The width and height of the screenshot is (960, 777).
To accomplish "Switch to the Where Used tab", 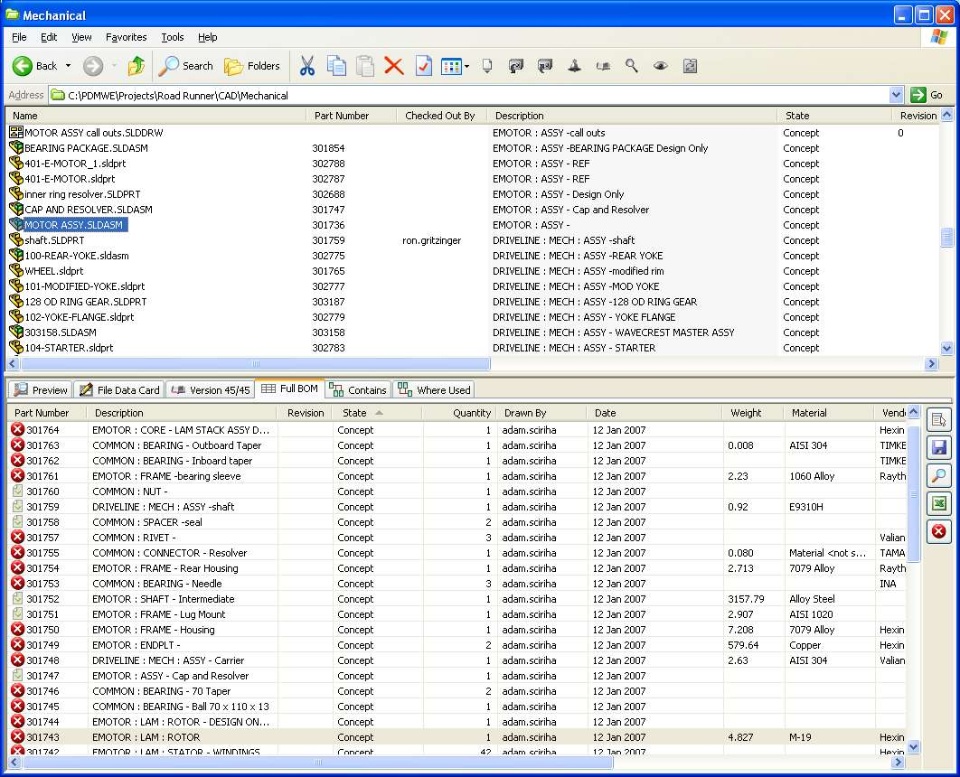I will pos(434,390).
